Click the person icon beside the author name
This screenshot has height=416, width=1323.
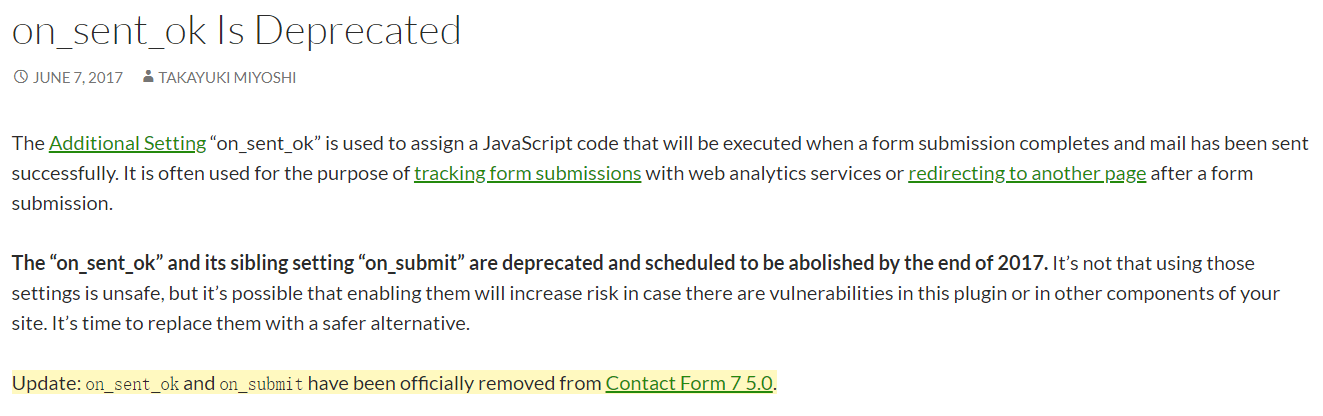tap(148, 77)
